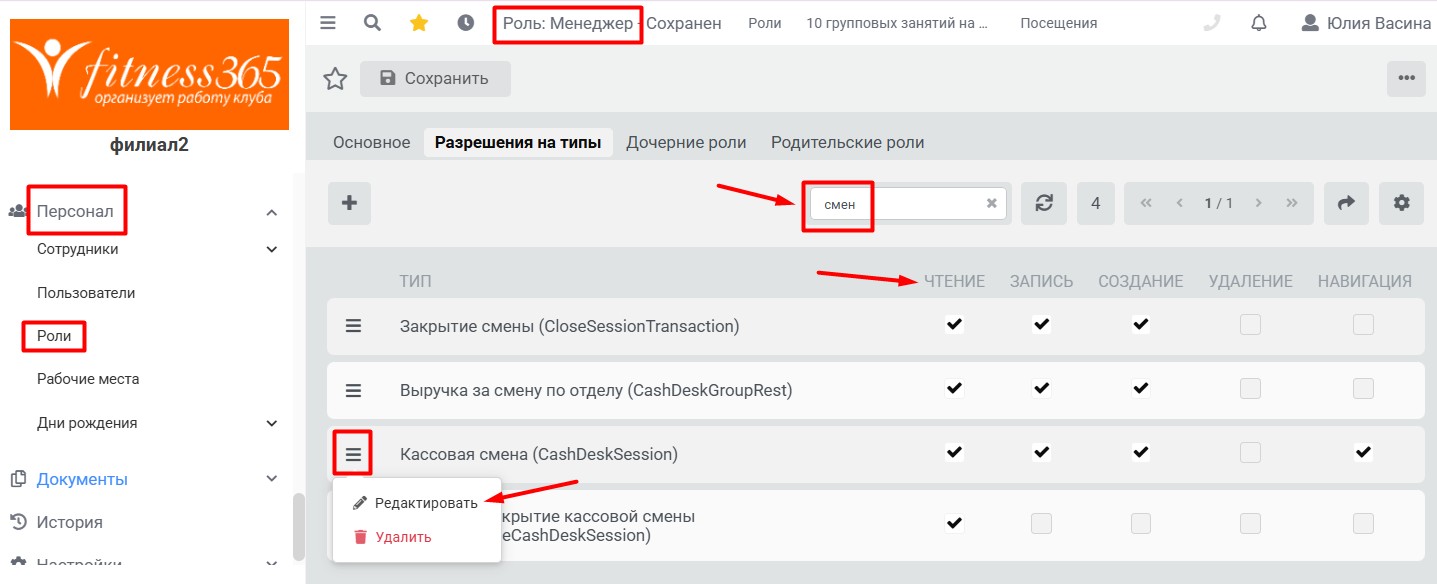Open list settings gear
The height and width of the screenshot is (584, 1437).
click(1401, 203)
